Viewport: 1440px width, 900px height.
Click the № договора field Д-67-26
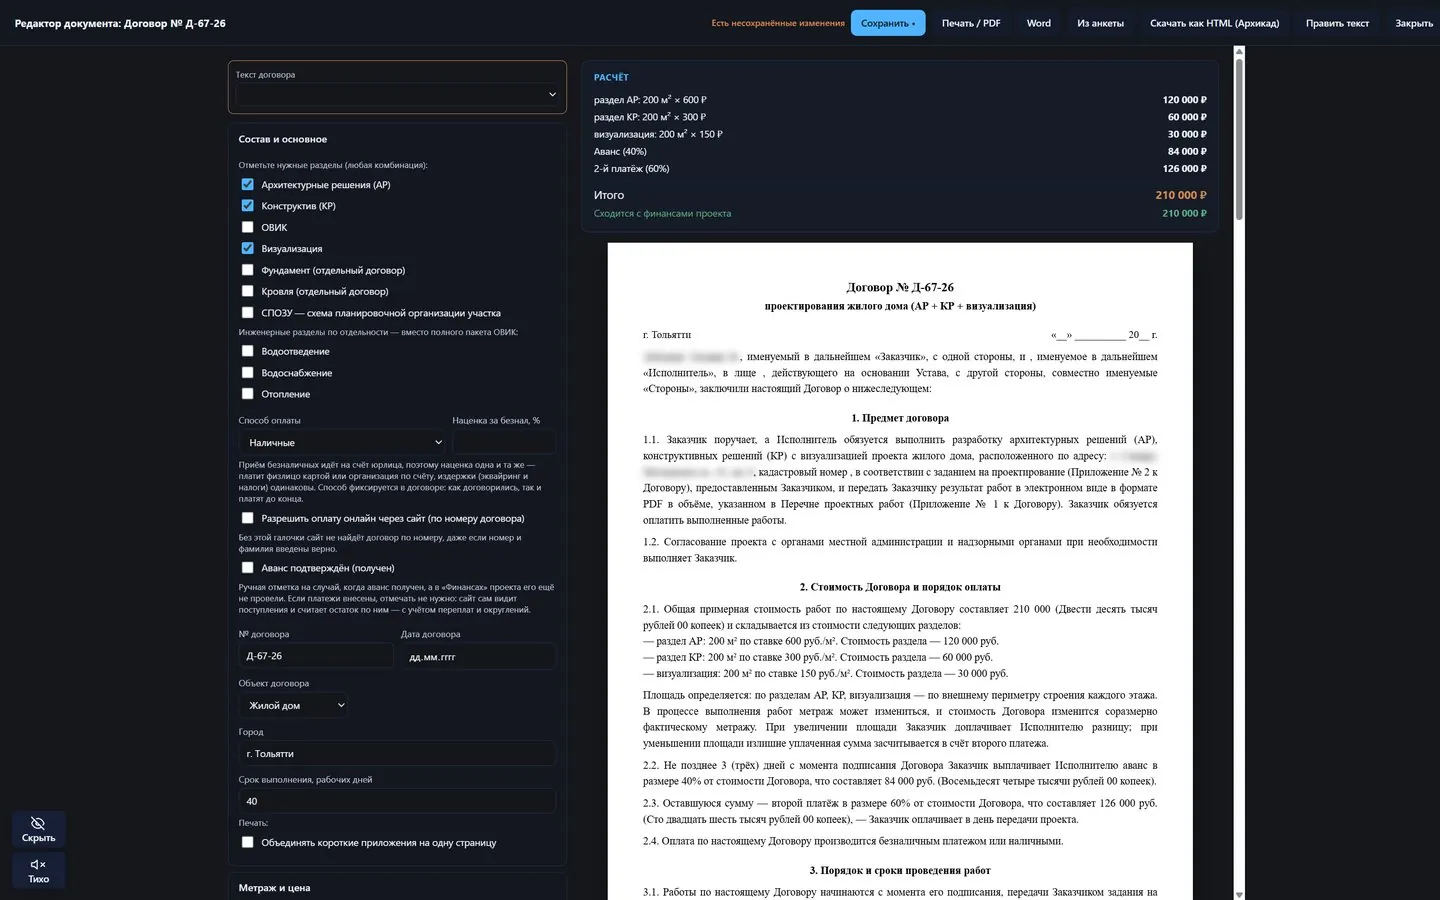tap(316, 656)
